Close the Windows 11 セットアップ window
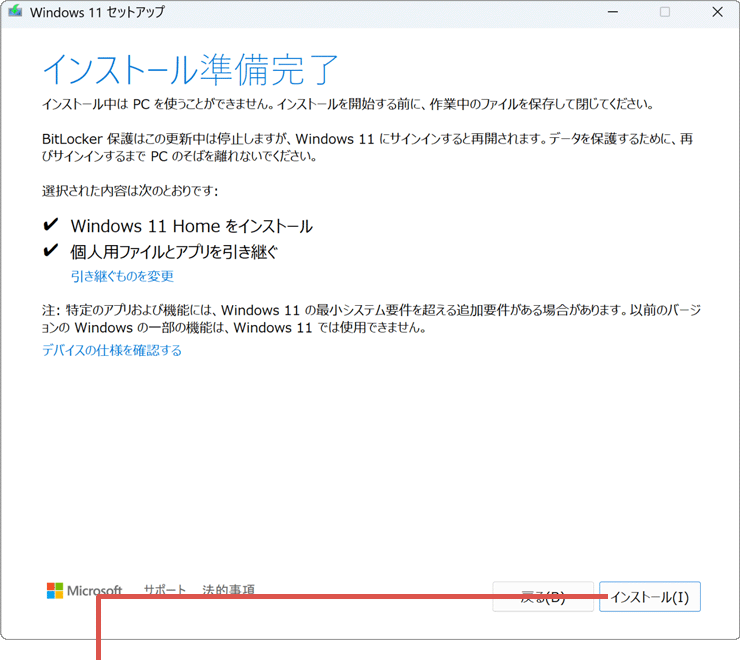 click(717, 12)
